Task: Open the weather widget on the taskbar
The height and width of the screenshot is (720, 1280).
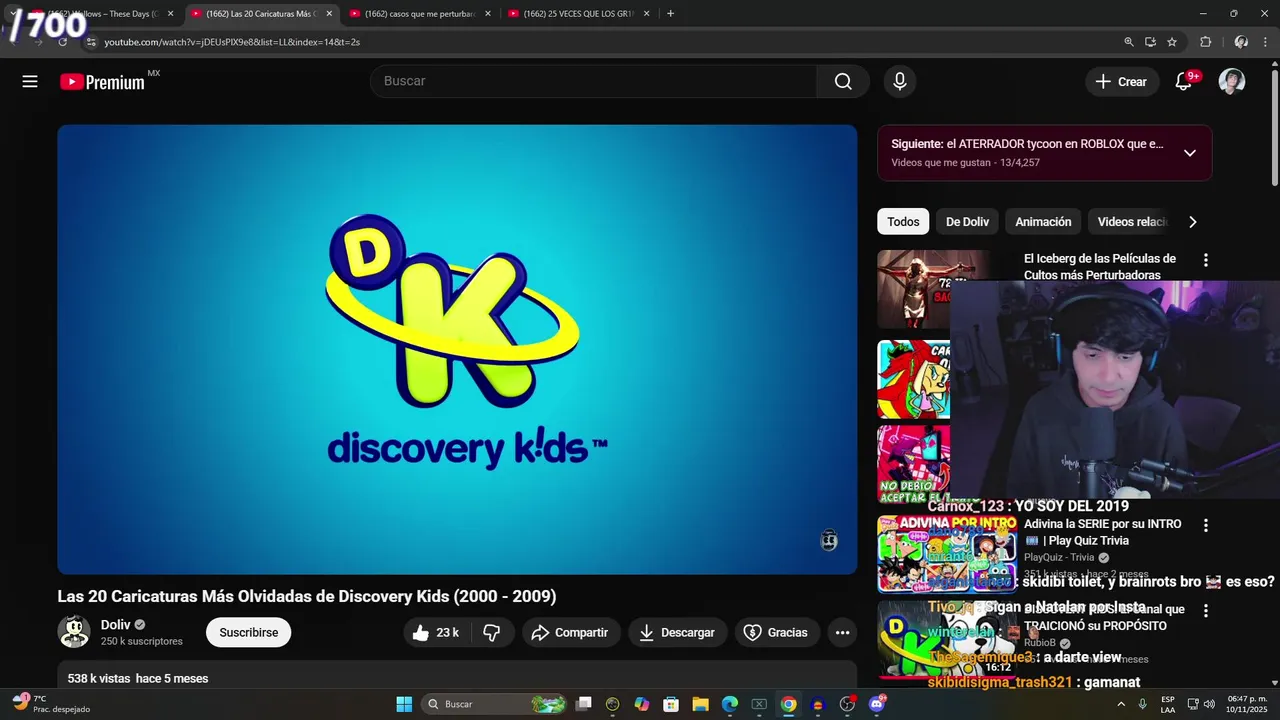Action: [x=50, y=704]
